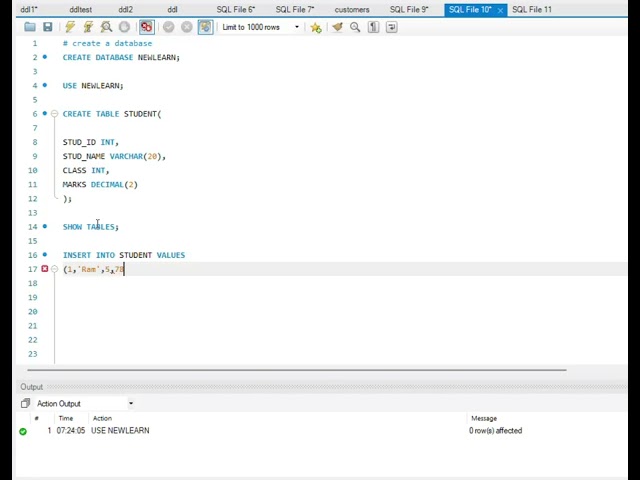This screenshot has width=640, height=480.
Task: Click the output copy icon beside Action Output
Action: [x=25, y=404]
